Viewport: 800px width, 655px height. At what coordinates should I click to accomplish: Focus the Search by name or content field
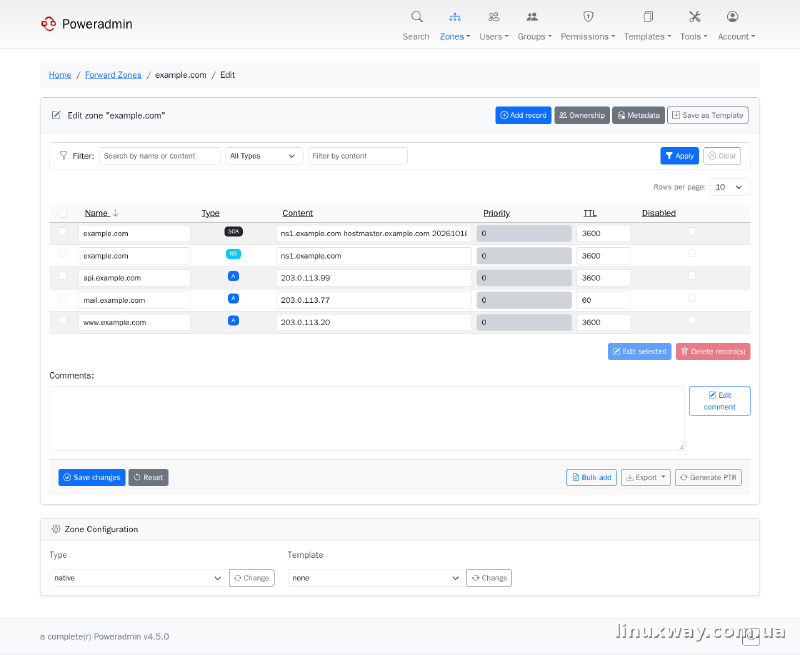160,156
